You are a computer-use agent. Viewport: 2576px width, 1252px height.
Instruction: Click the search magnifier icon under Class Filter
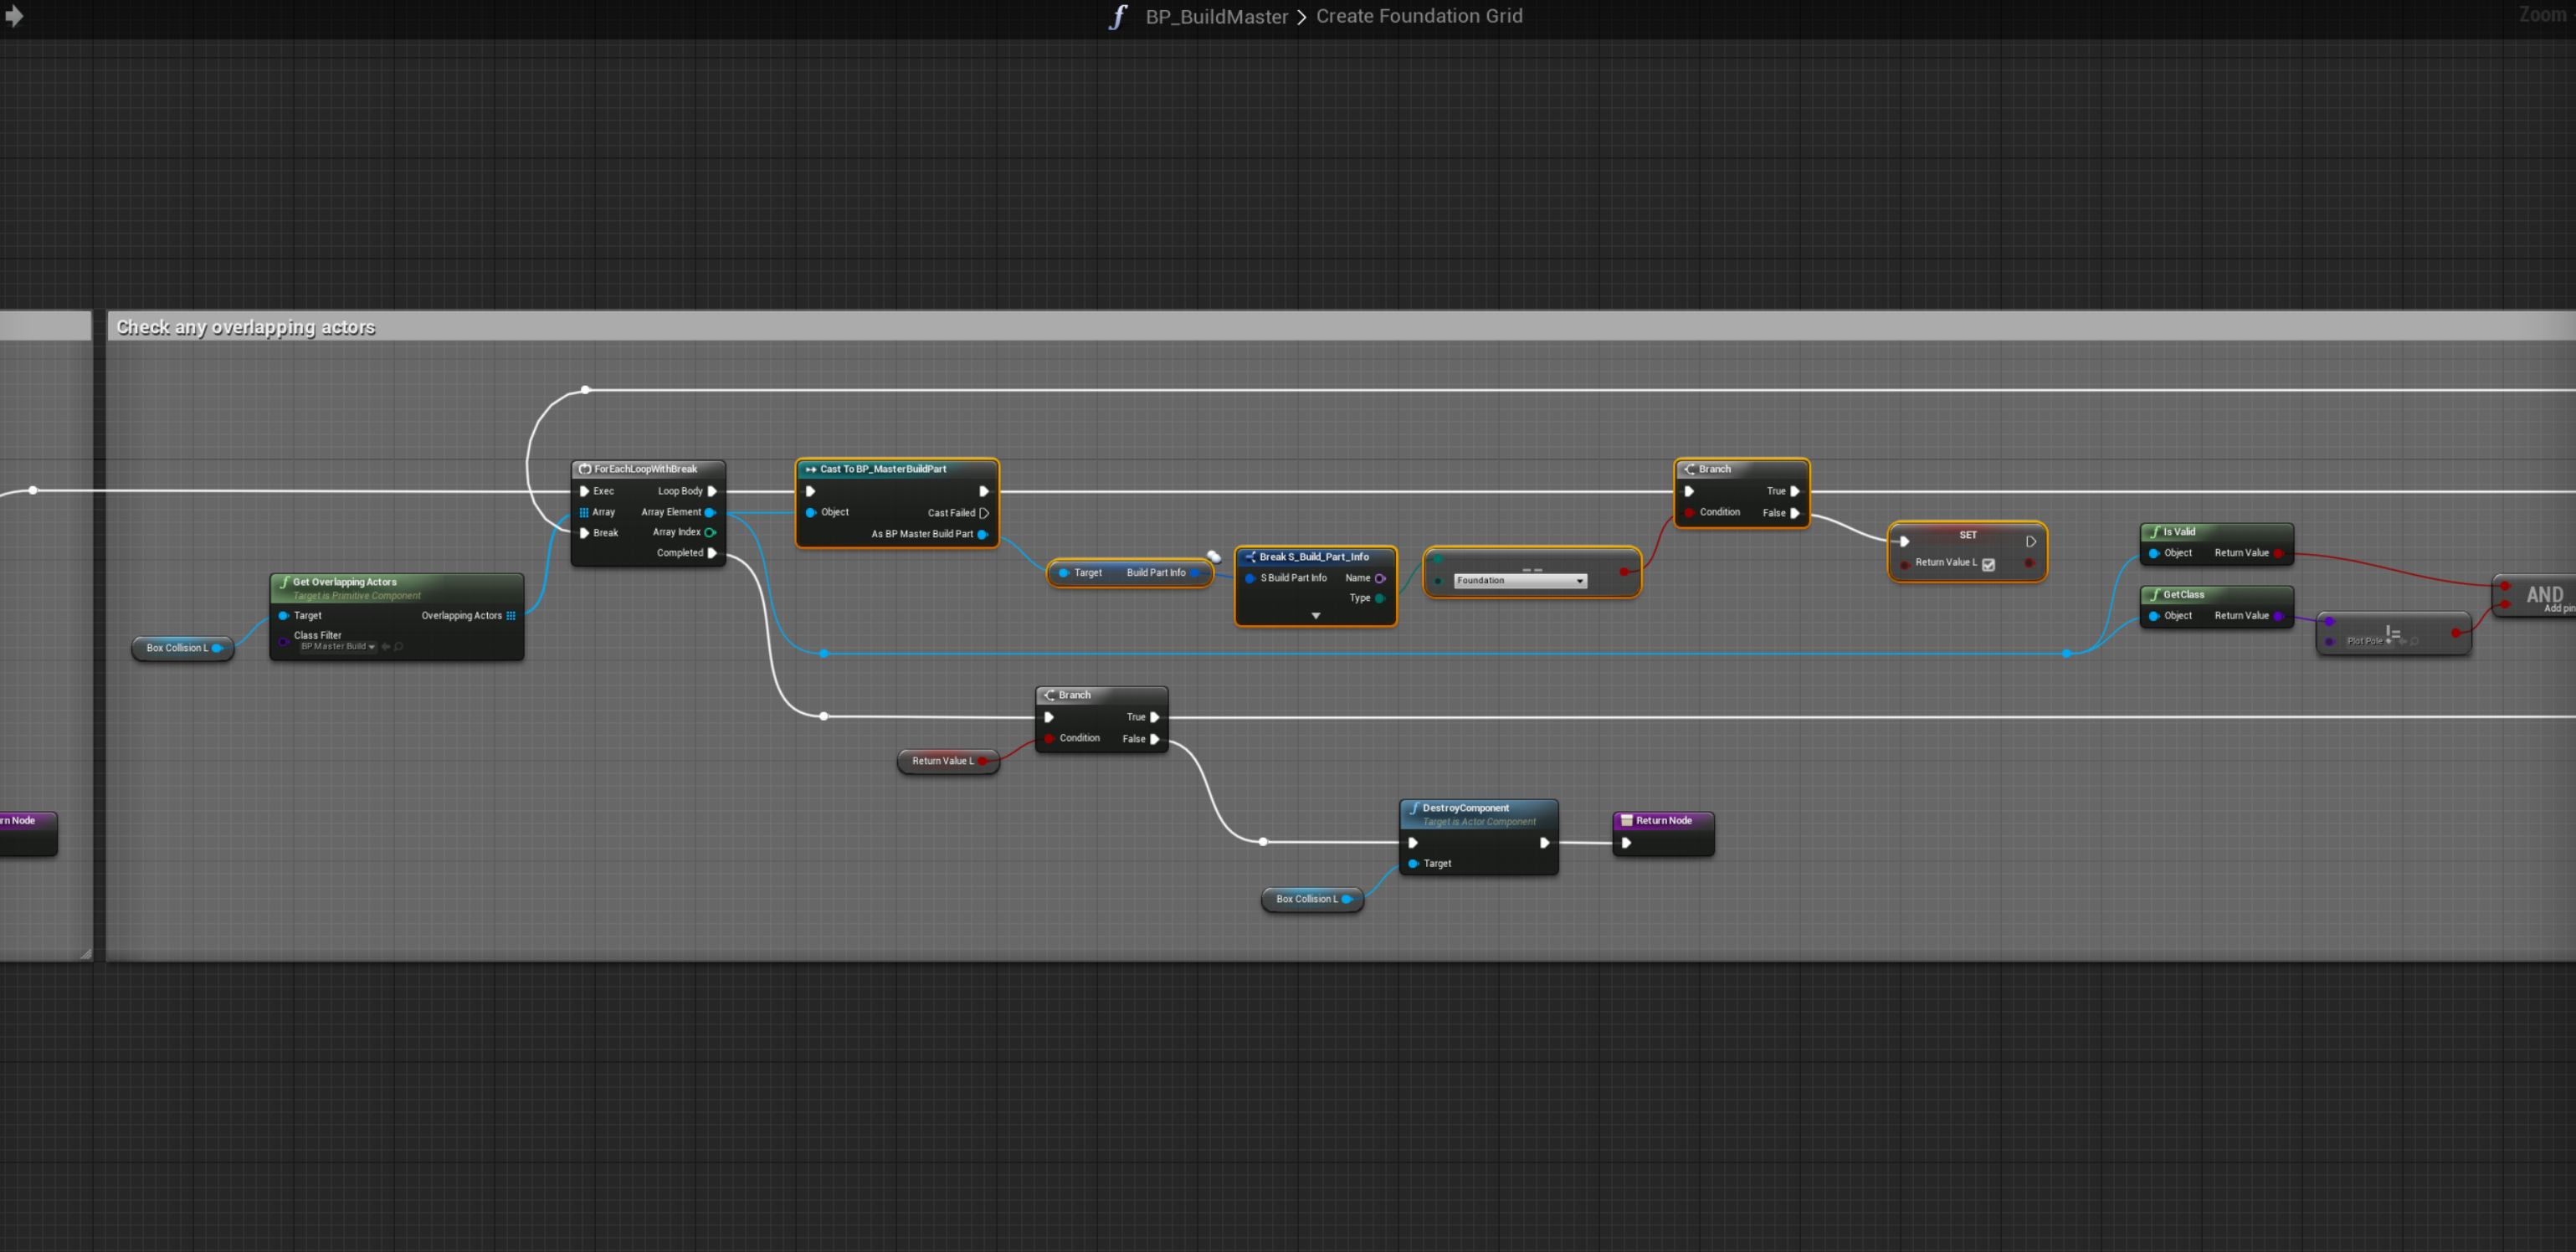pos(399,647)
